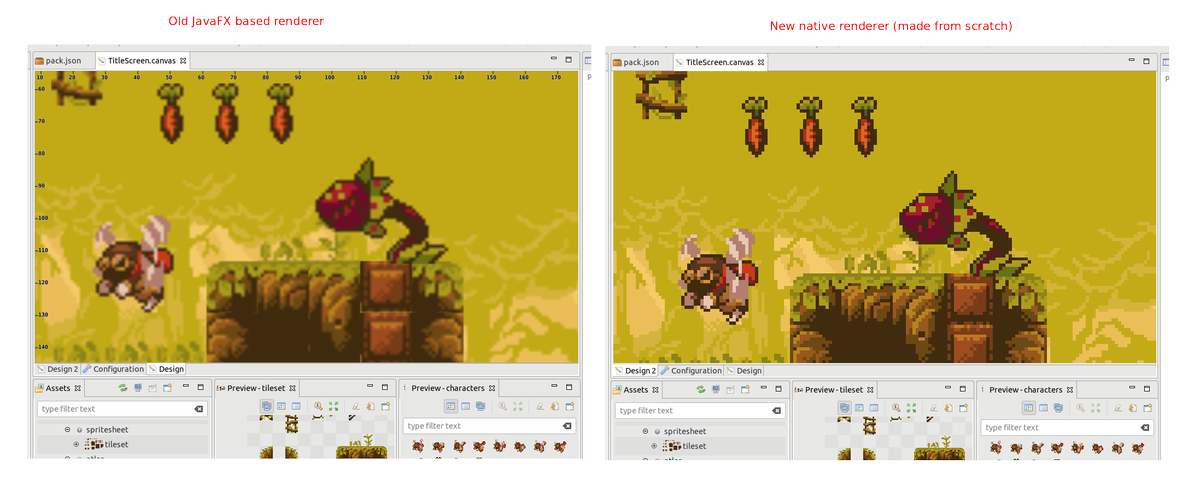Click the magnifier zoom icon in left Preview - tileset
The height and width of the screenshot is (491, 1200).
318,406
